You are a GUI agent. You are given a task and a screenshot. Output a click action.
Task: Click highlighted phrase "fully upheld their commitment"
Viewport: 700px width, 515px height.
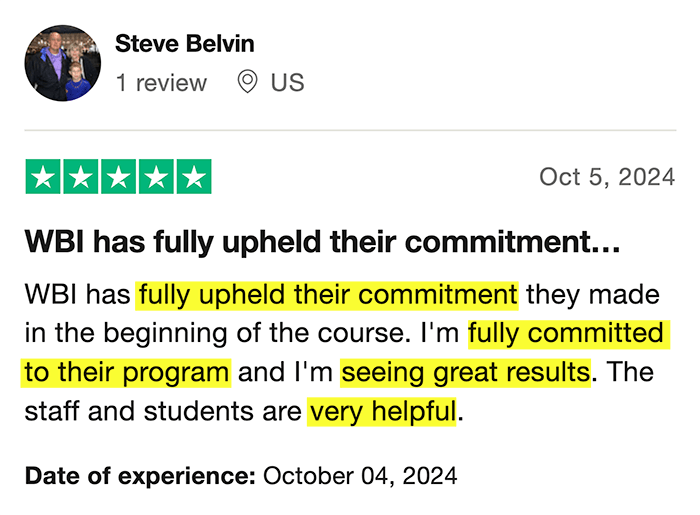click(328, 295)
